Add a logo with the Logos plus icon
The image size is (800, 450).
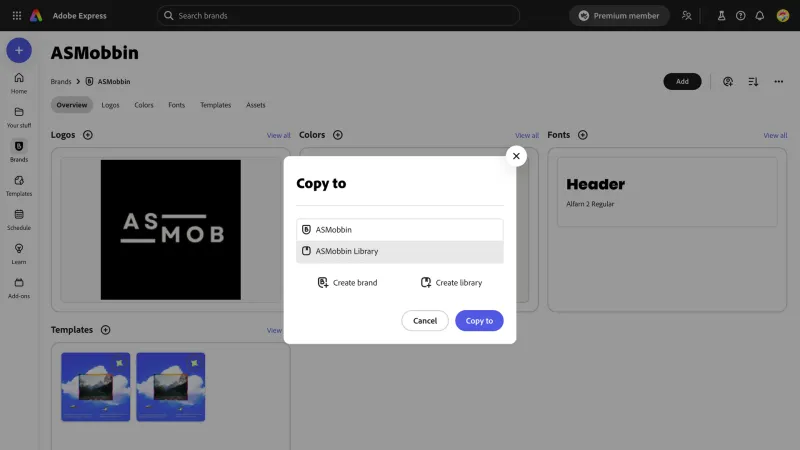[x=88, y=135]
